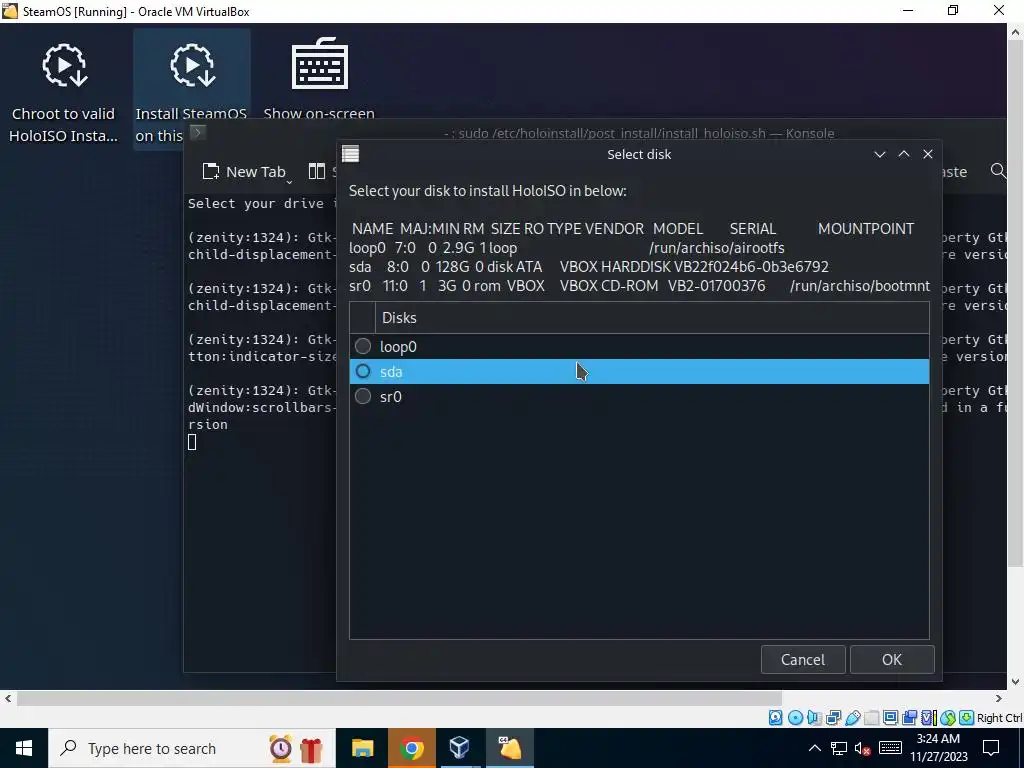Click SteamOS VM taskbar icon

509,748
